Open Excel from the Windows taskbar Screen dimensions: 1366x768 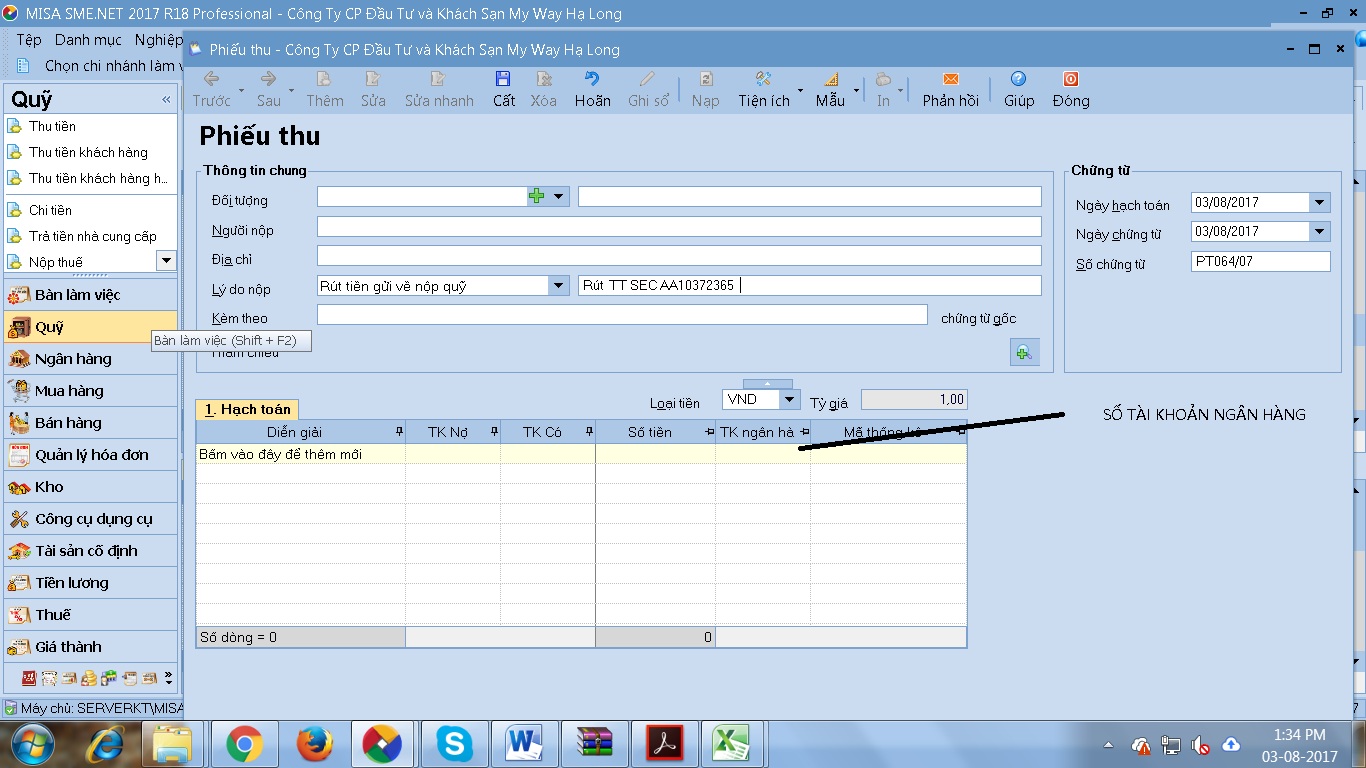click(732, 744)
